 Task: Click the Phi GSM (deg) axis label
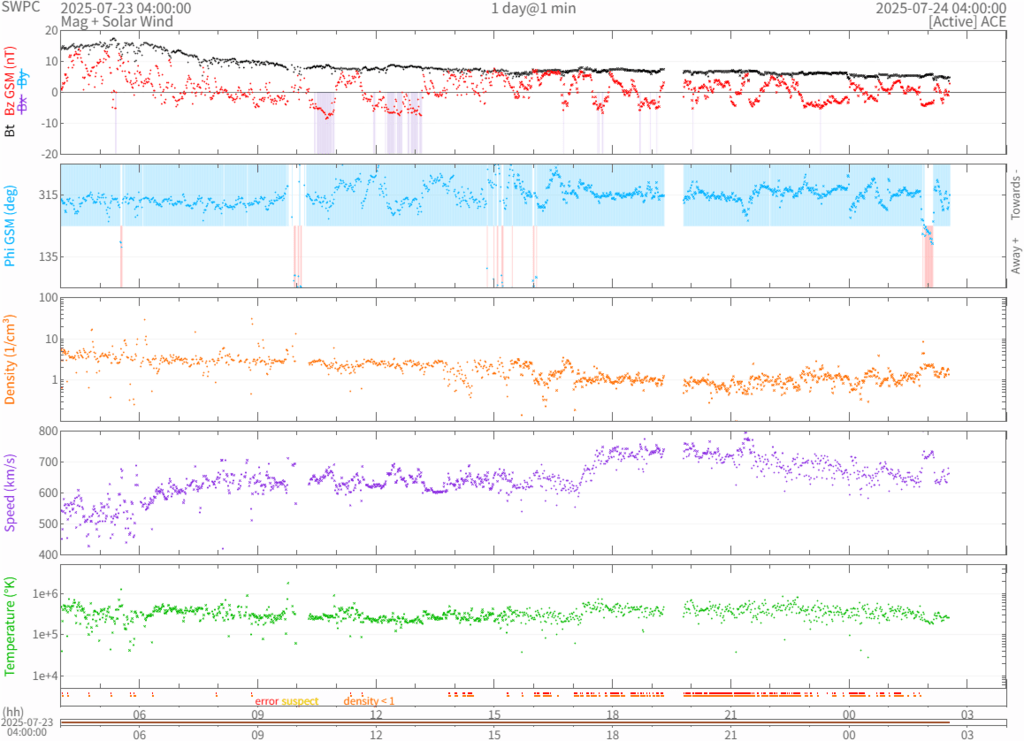coord(10,227)
